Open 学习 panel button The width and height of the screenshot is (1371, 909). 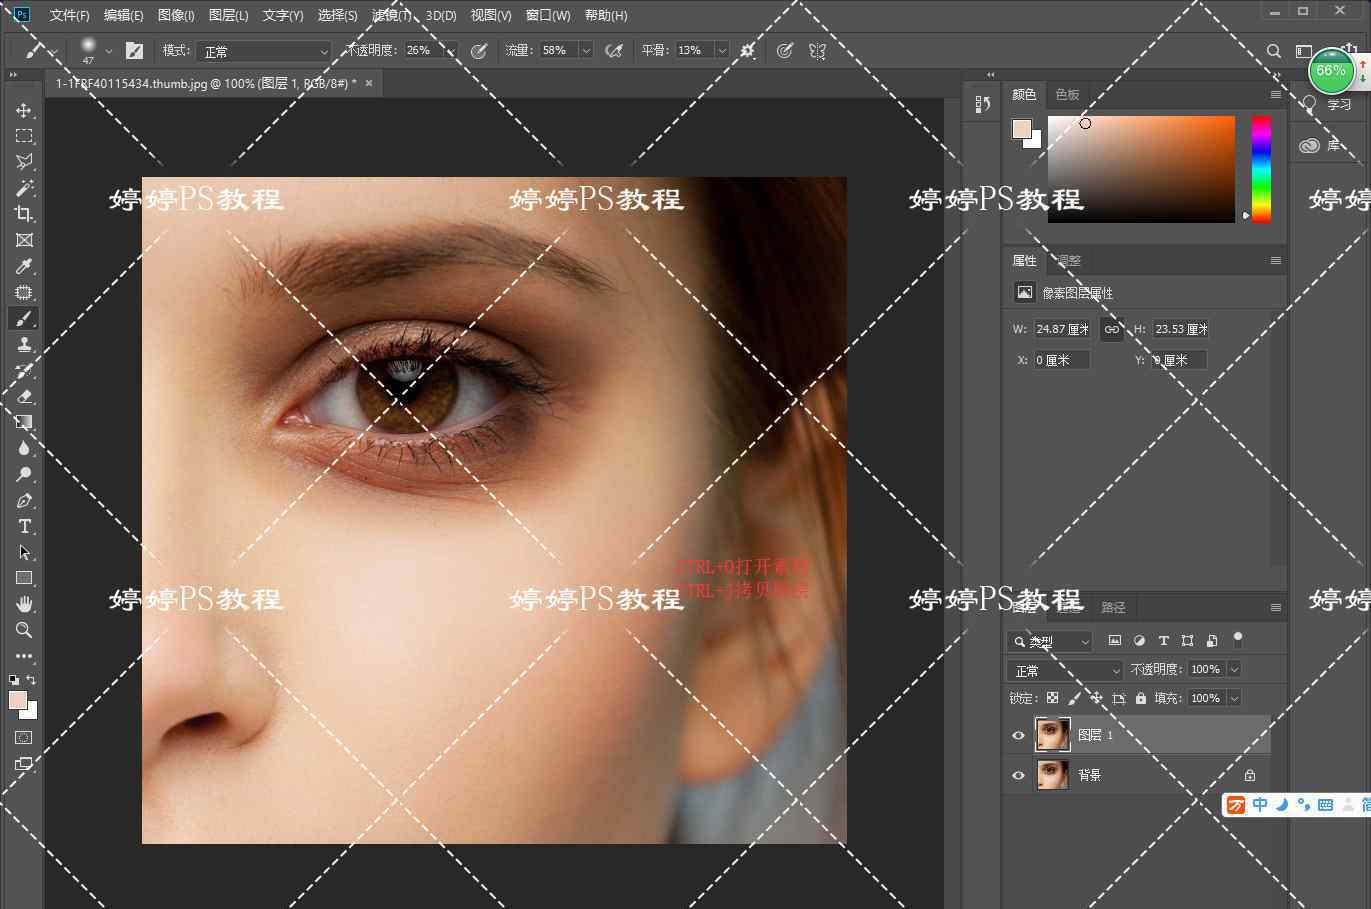(x=1327, y=104)
